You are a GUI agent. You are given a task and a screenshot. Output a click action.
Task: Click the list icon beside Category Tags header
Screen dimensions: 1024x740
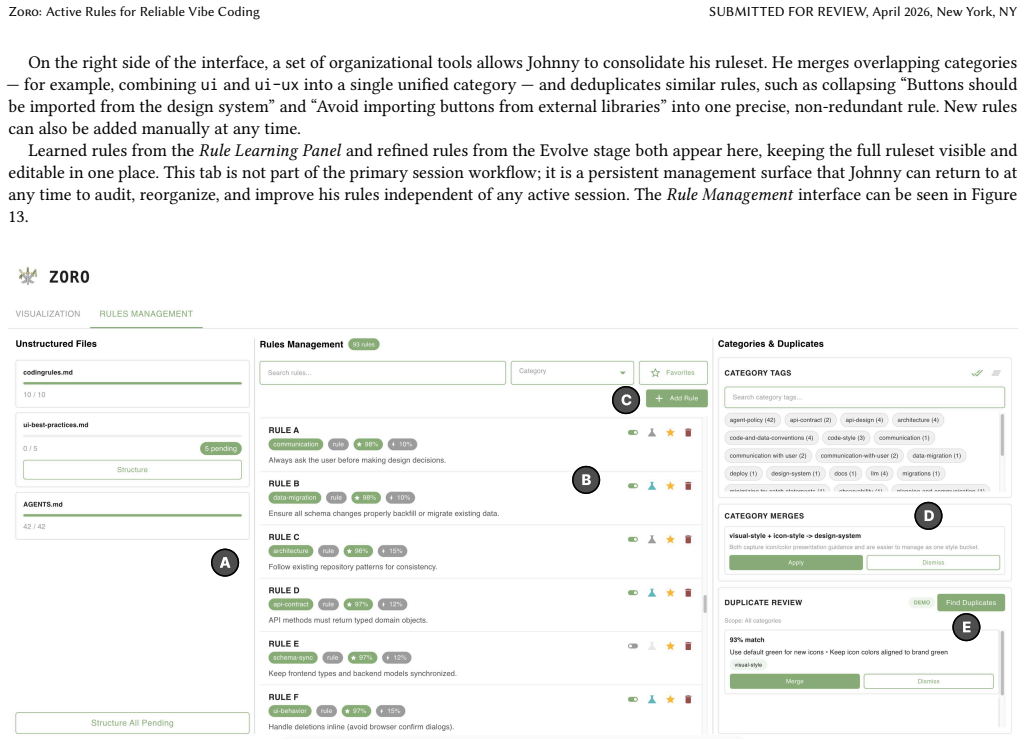[x=996, y=373]
